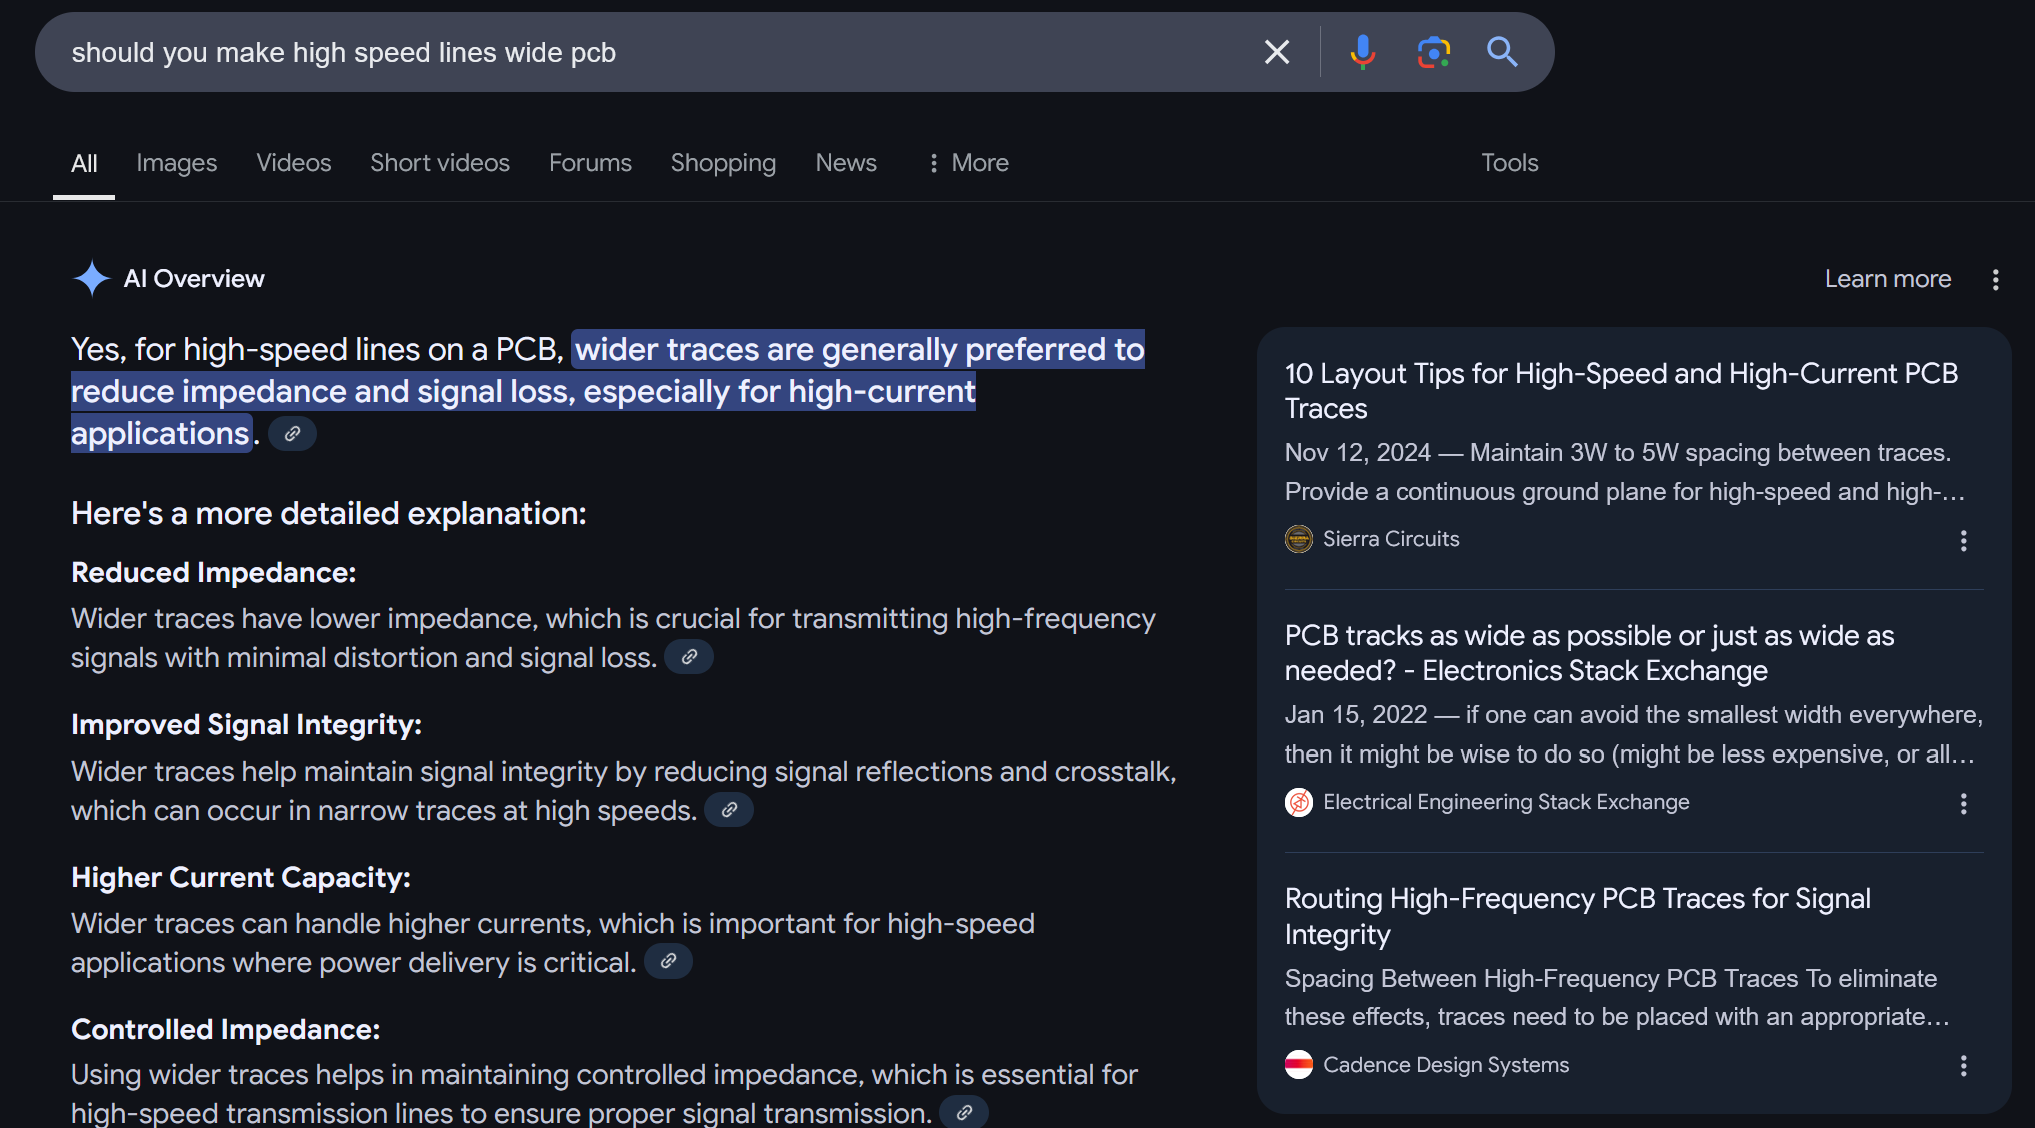This screenshot has height=1128, width=2035.
Task: Open AI Overview three-dot options menu
Action: click(x=1995, y=280)
